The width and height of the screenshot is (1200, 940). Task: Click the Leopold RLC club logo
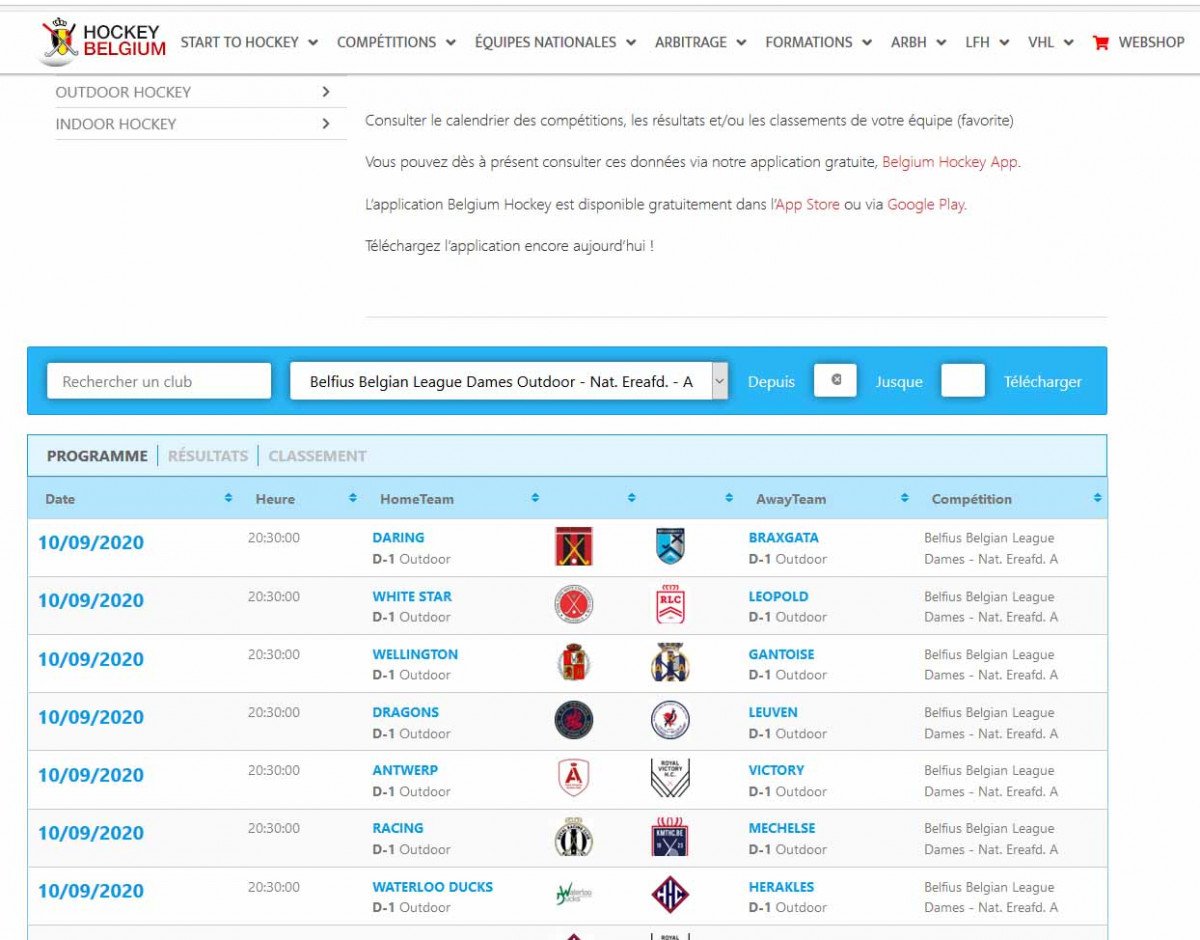670,604
